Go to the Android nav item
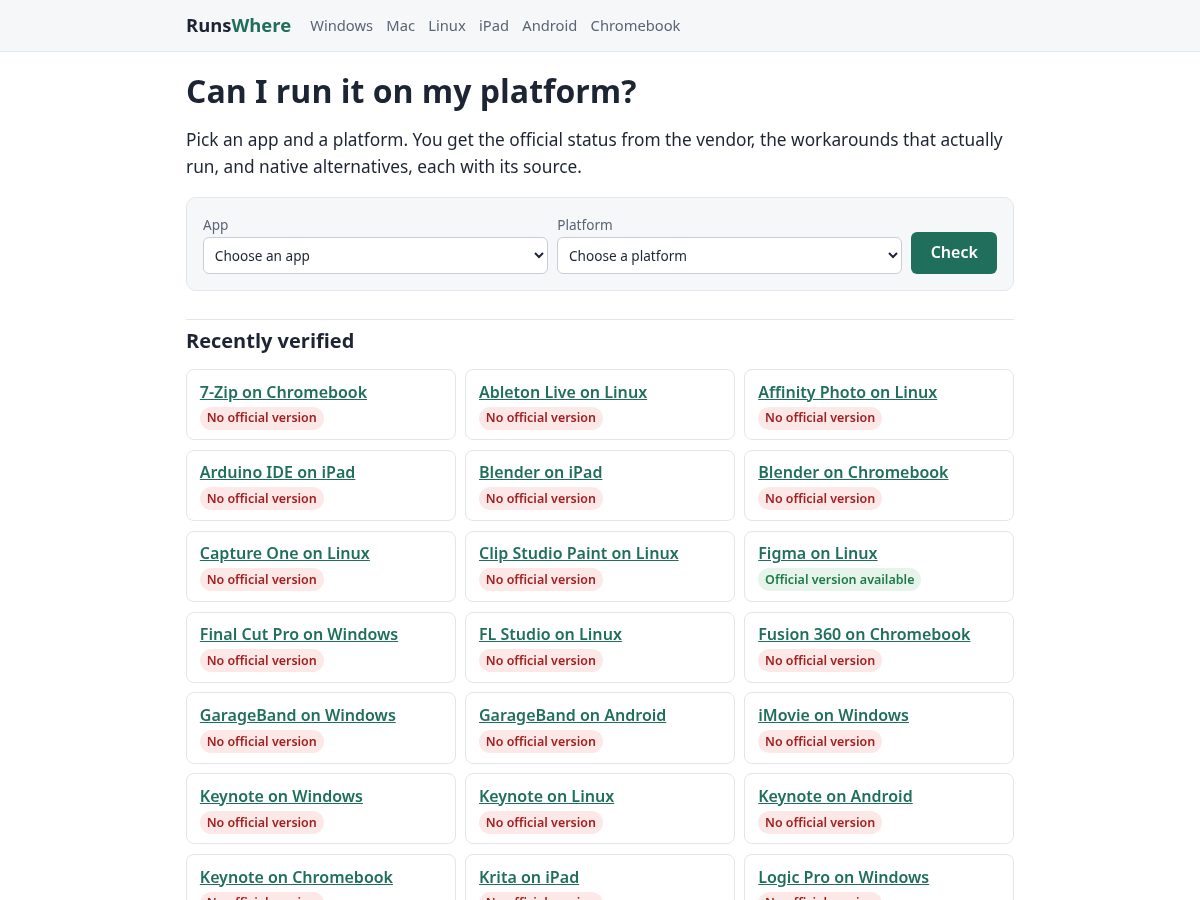1200x900 pixels. (549, 26)
